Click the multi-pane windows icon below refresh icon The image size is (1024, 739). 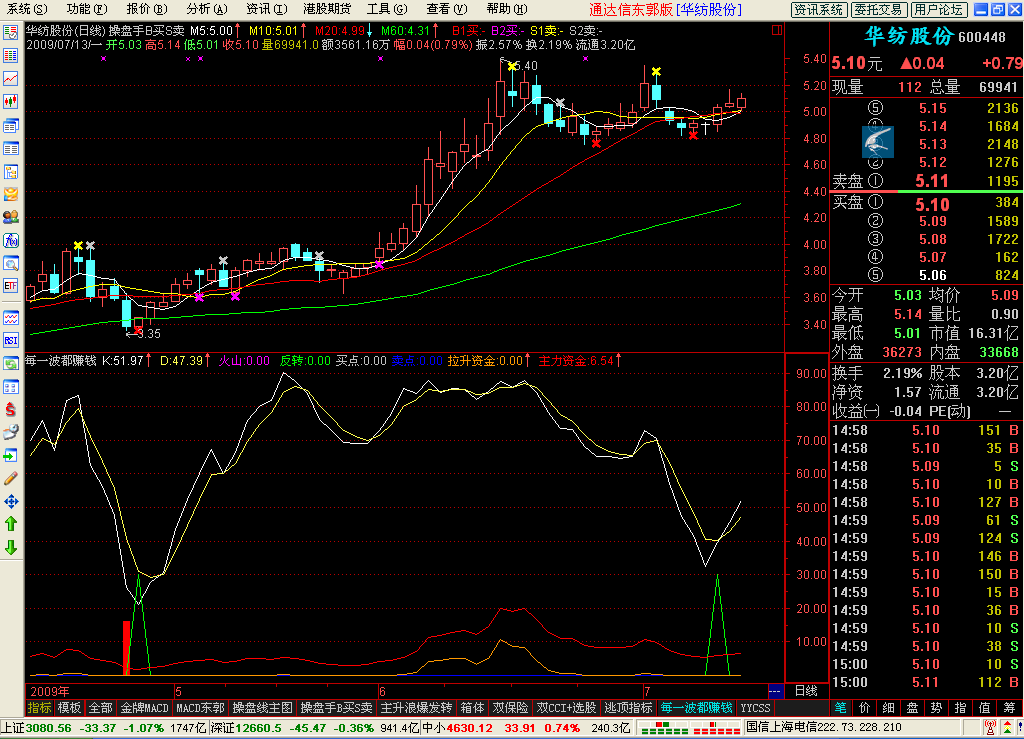pos(10,387)
